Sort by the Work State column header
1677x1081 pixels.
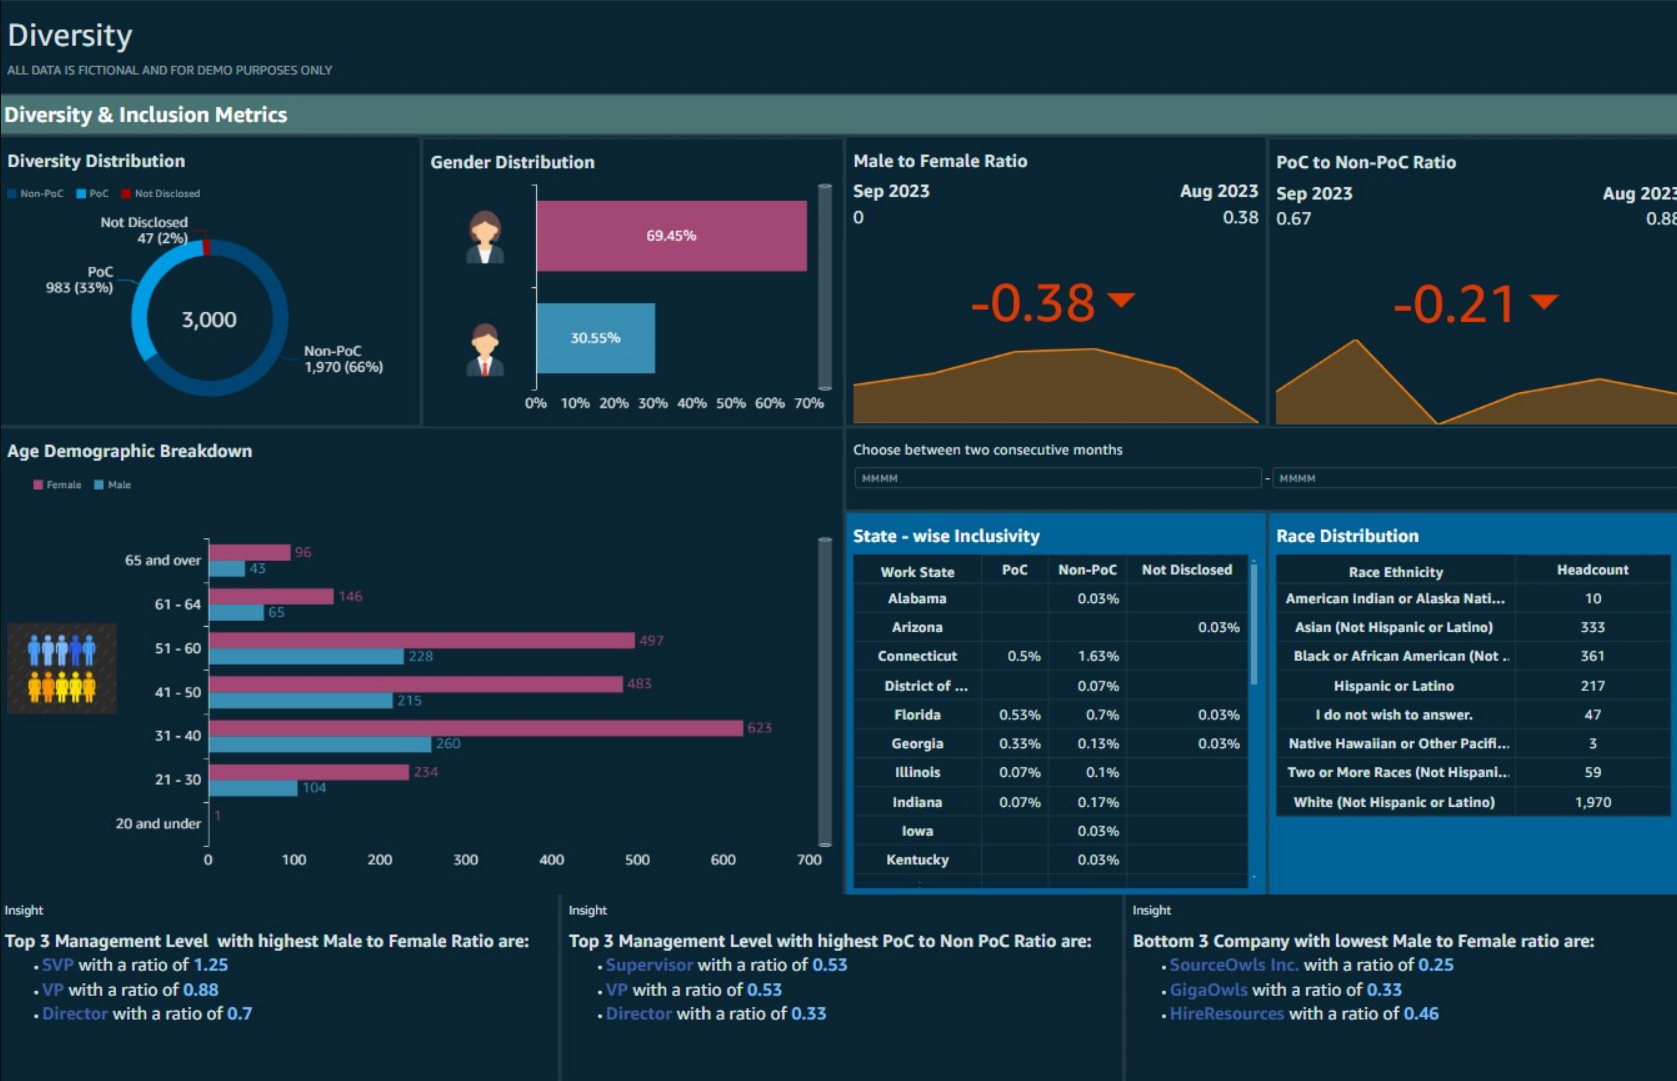917,572
